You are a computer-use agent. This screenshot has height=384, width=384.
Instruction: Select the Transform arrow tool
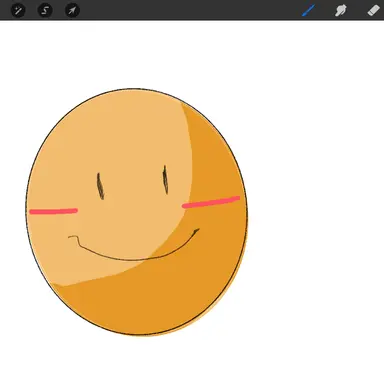pyautogui.click(x=72, y=10)
